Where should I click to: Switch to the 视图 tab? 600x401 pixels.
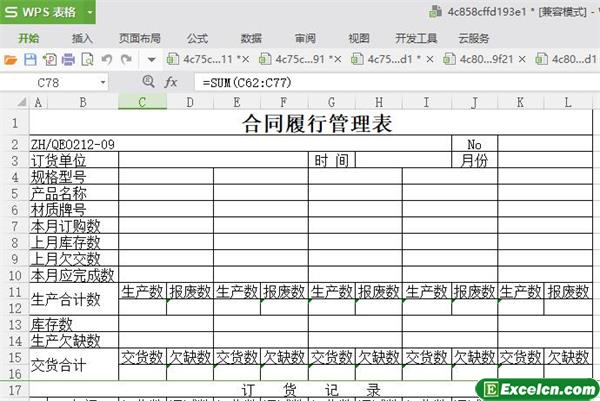click(359, 38)
